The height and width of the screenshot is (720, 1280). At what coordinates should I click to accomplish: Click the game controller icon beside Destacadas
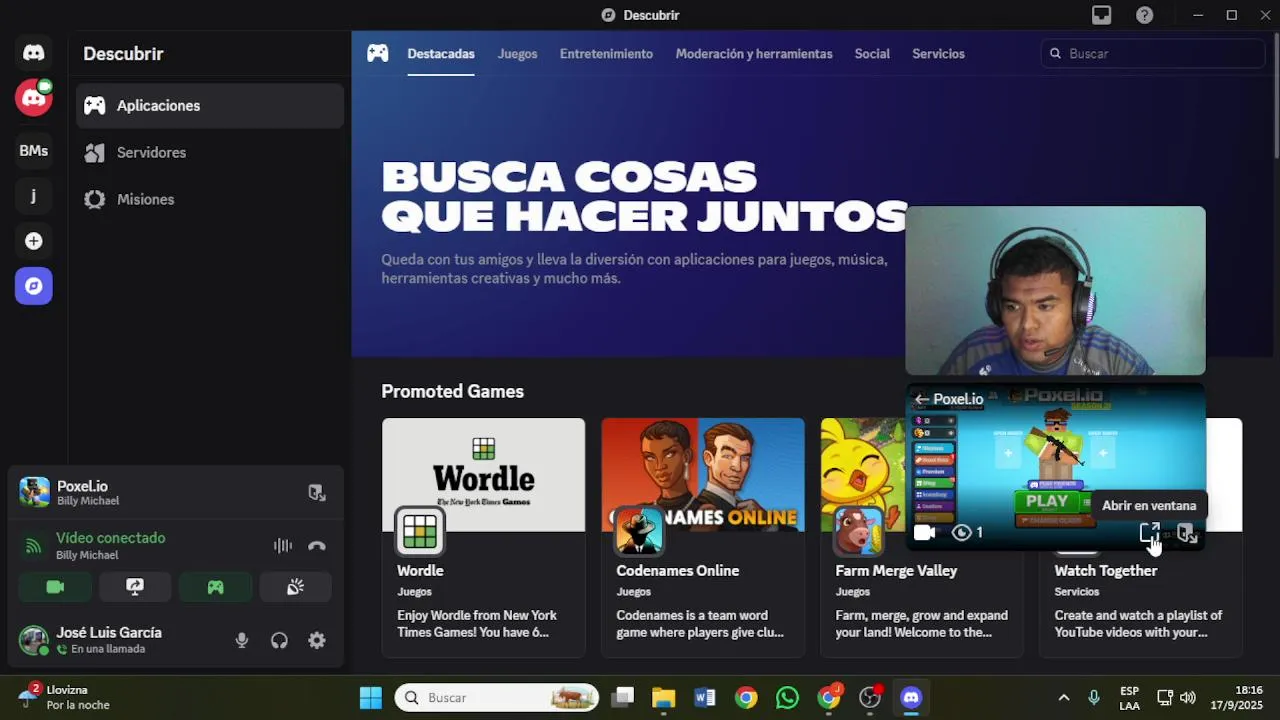click(x=377, y=53)
